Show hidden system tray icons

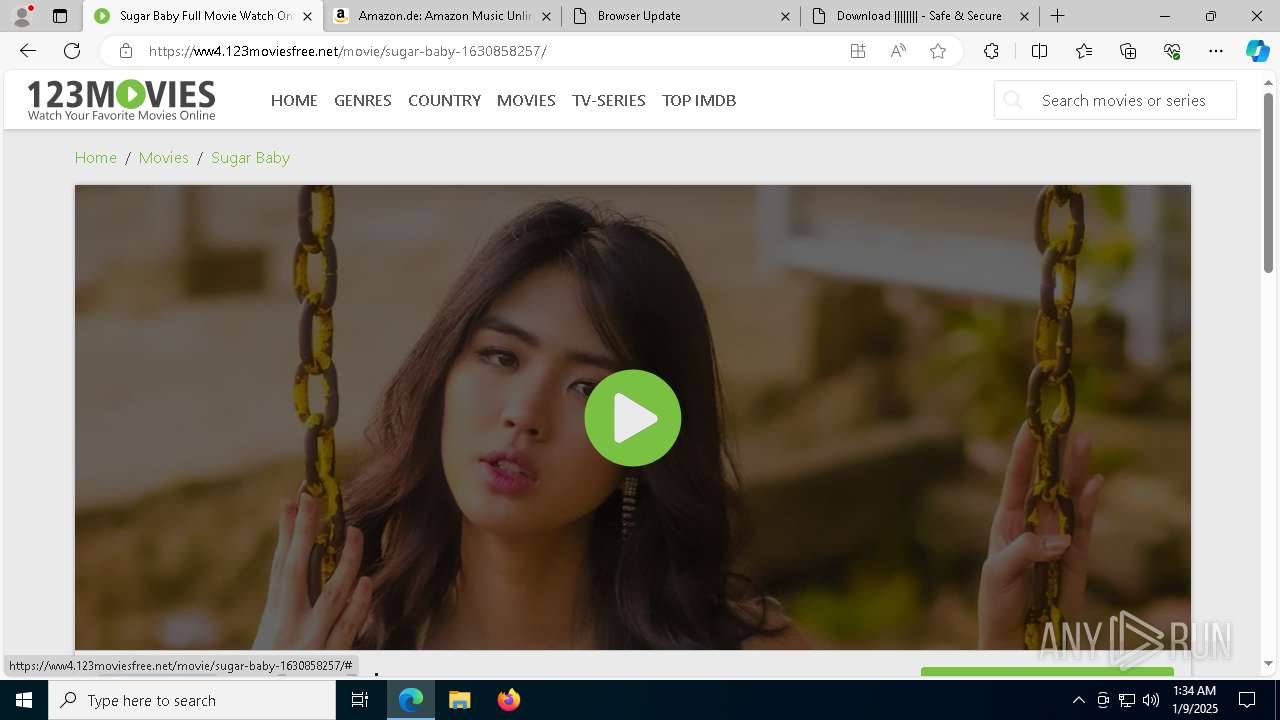coord(1079,700)
